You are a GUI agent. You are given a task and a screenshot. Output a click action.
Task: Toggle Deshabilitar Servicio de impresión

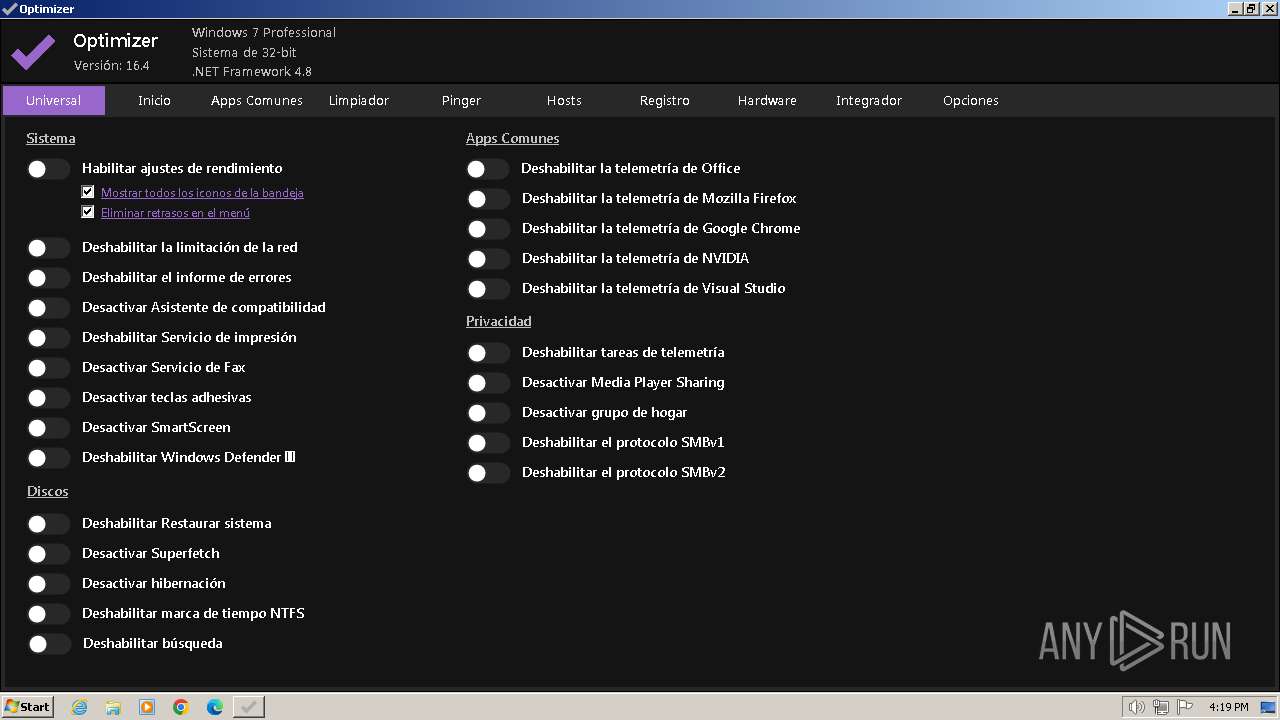coord(48,338)
